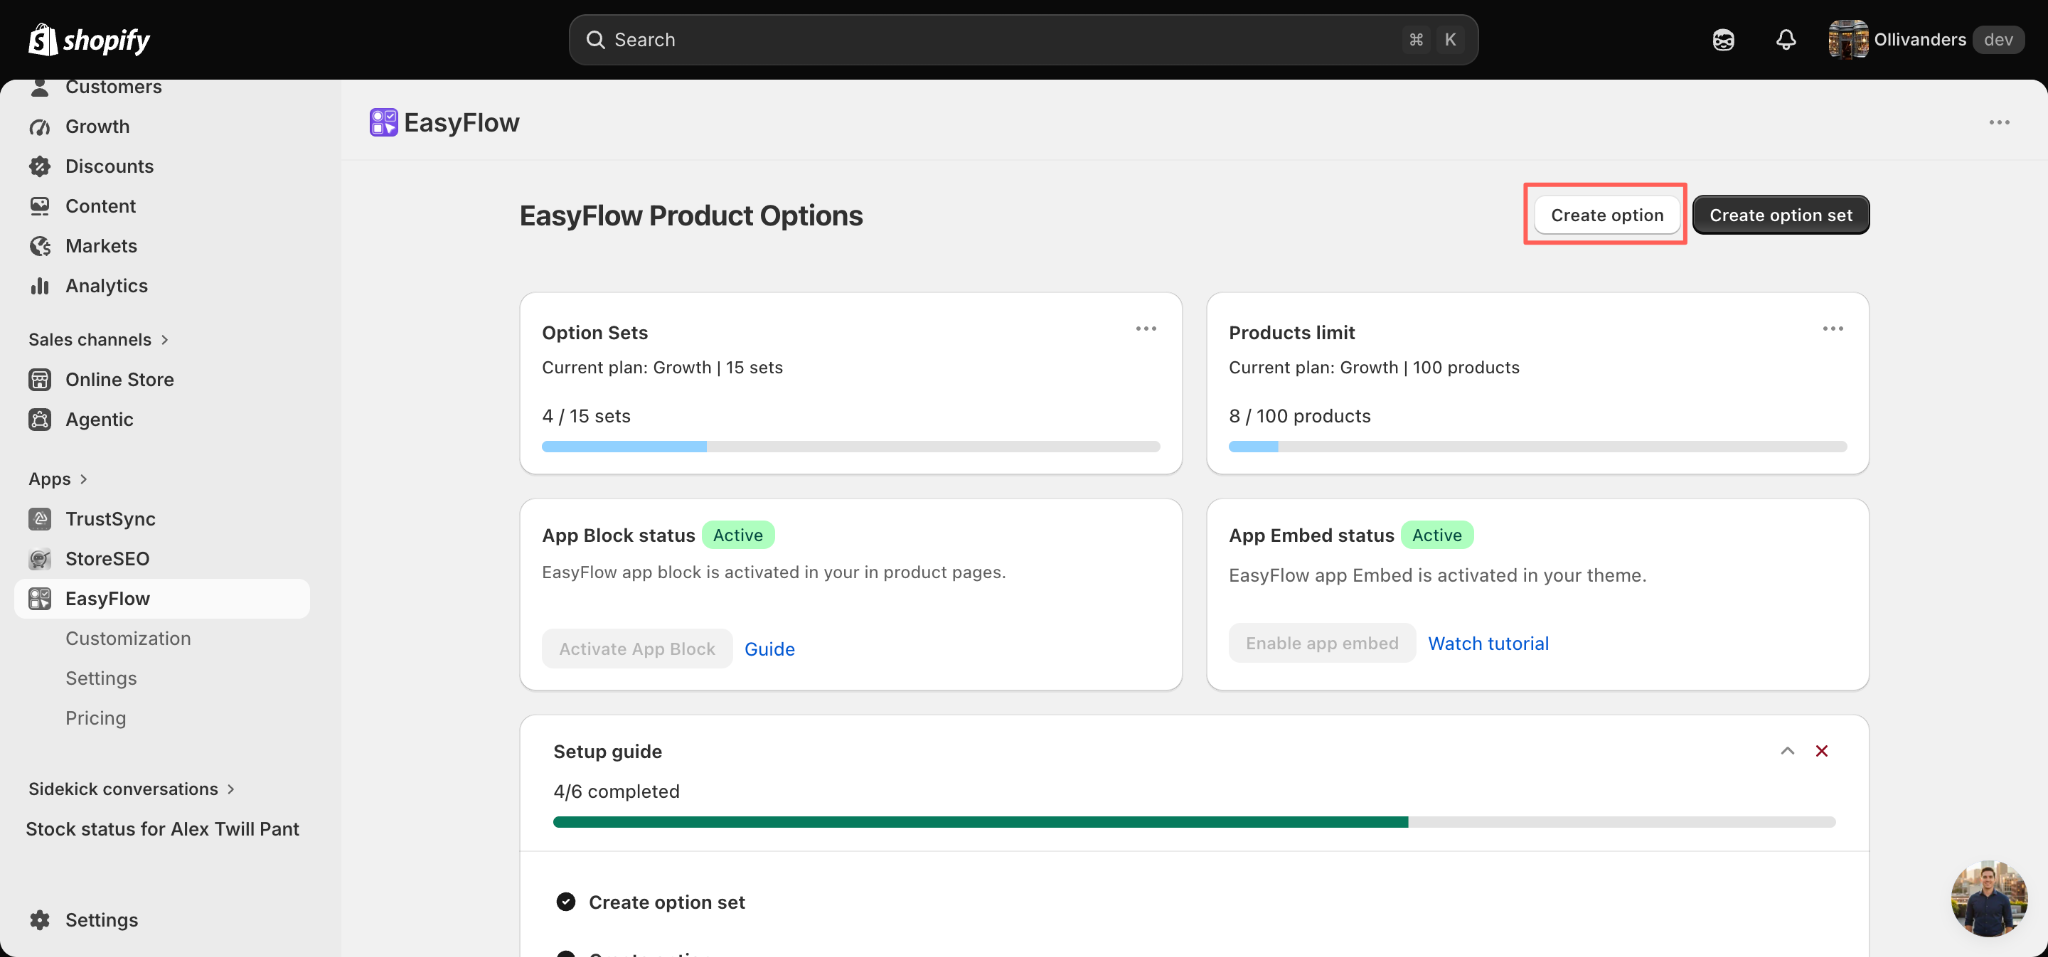This screenshot has width=2048, height=957.
Task: Collapse the Setup guide
Action: tap(1788, 751)
